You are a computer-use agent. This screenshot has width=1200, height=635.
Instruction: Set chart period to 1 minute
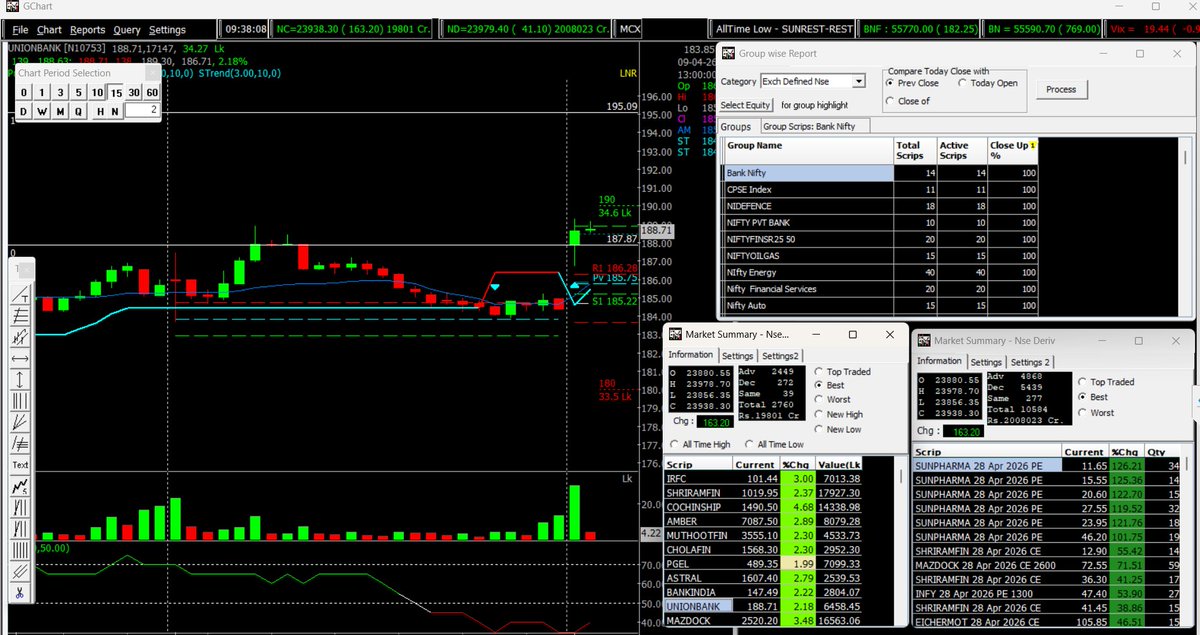(40, 93)
